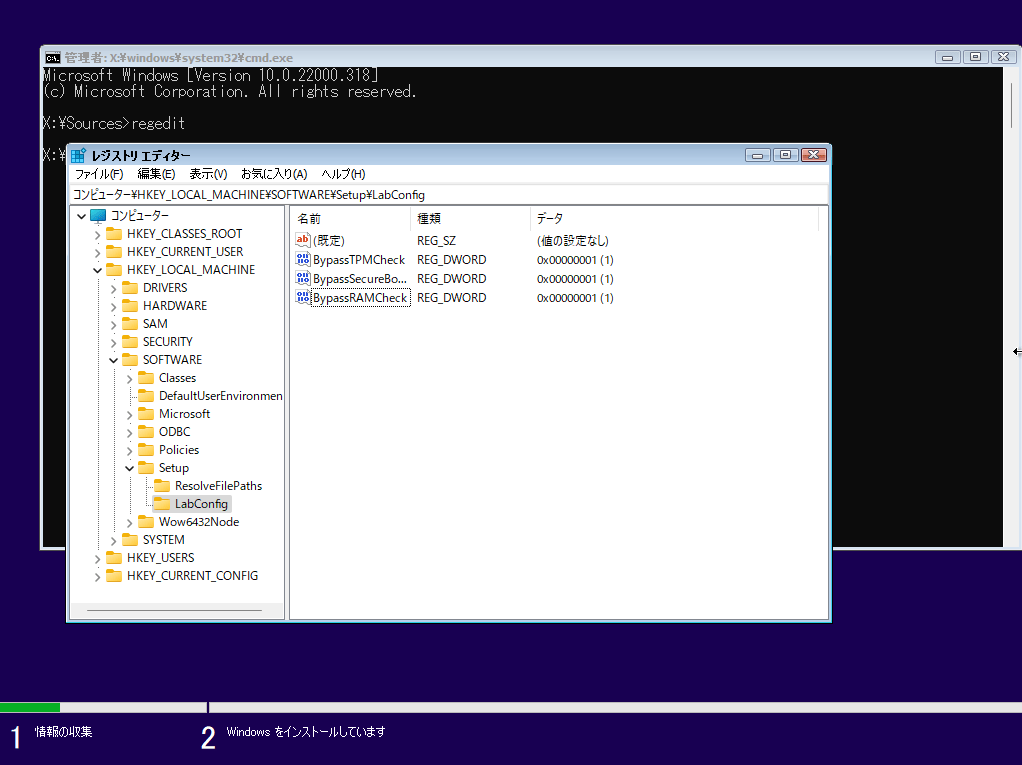This screenshot has height=765, width=1022.
Task: Sort values by the データ column header
Action: 675,218
